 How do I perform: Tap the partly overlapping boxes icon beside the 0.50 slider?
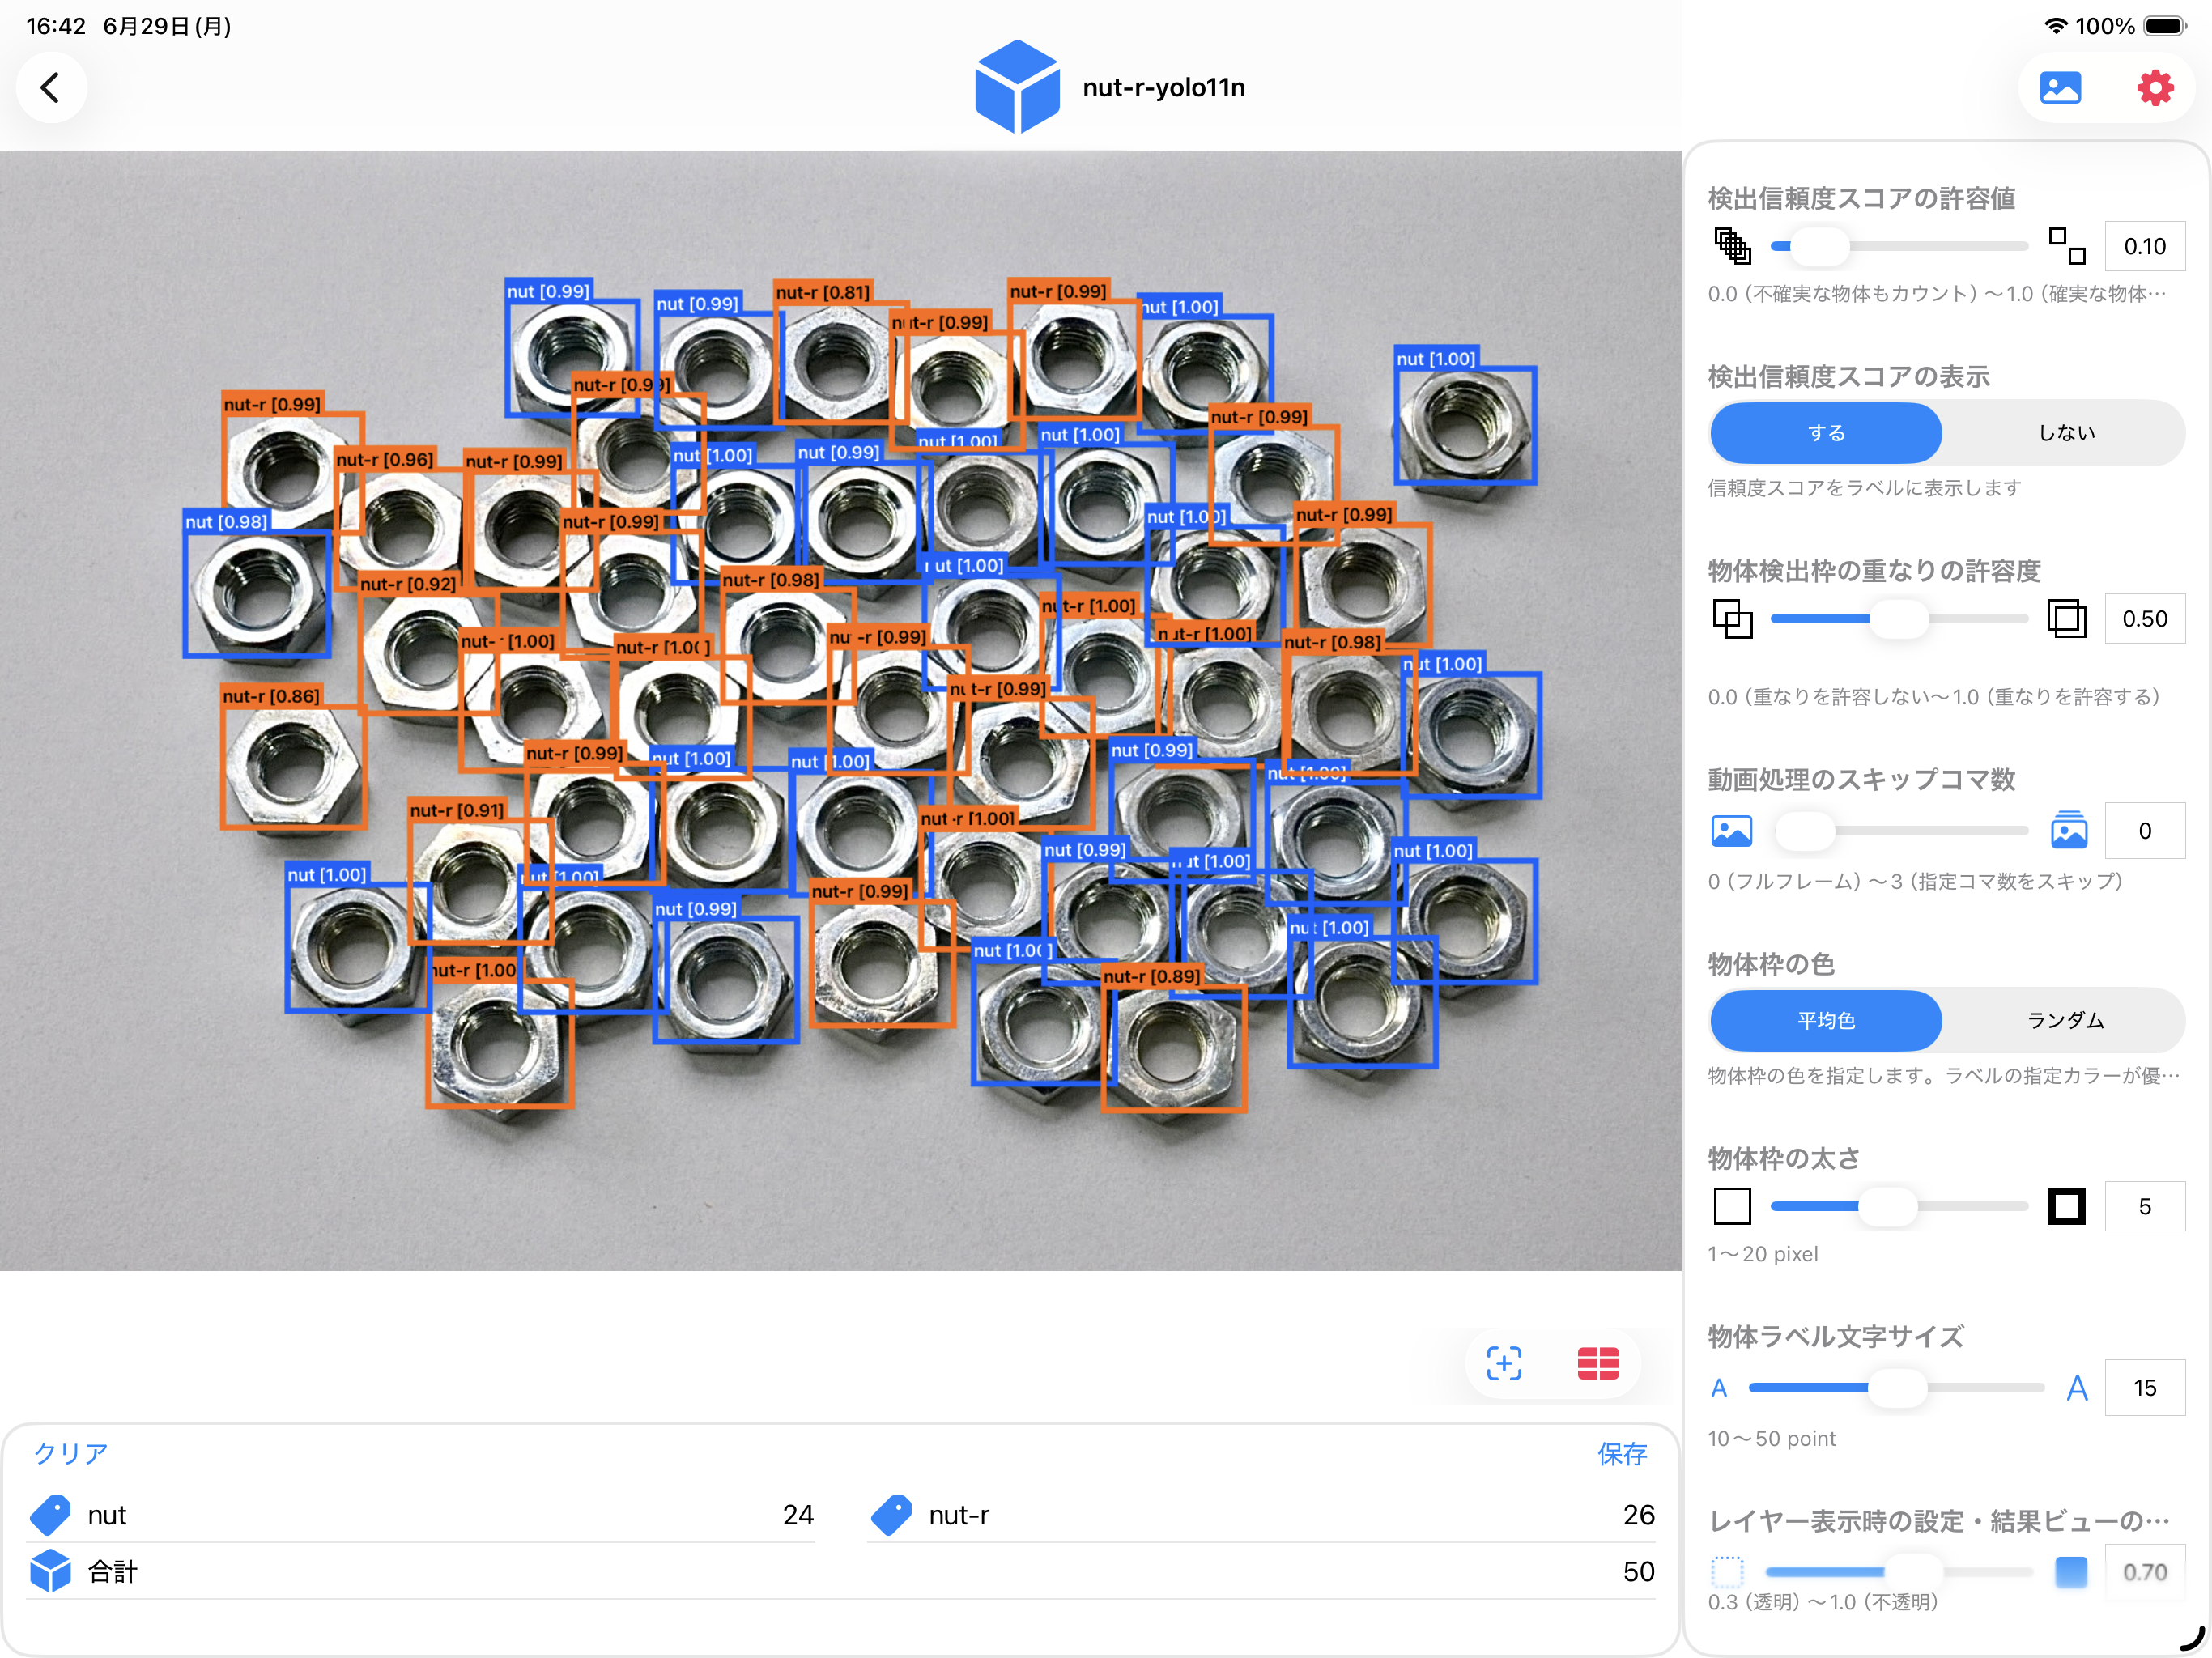(x=1732, y=619)
